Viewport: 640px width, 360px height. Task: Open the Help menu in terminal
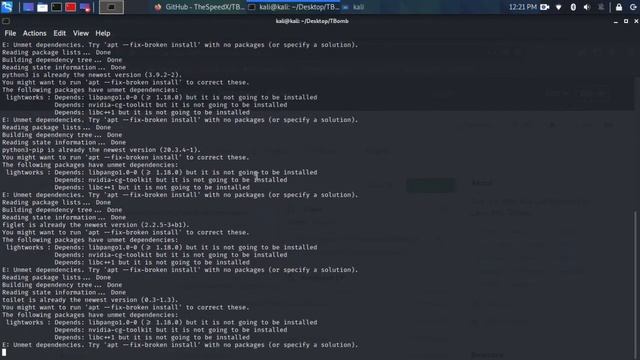click(x=103, y=33)
